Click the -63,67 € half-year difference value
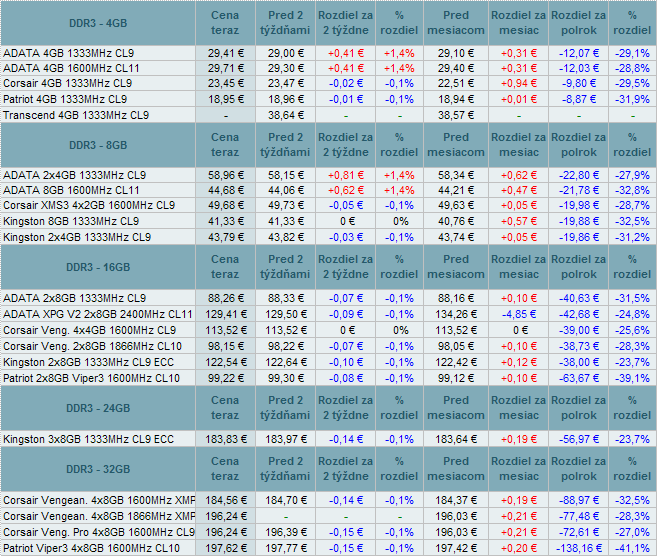Image resolution: width=657 pixels, height=556 pixels. 579,378
